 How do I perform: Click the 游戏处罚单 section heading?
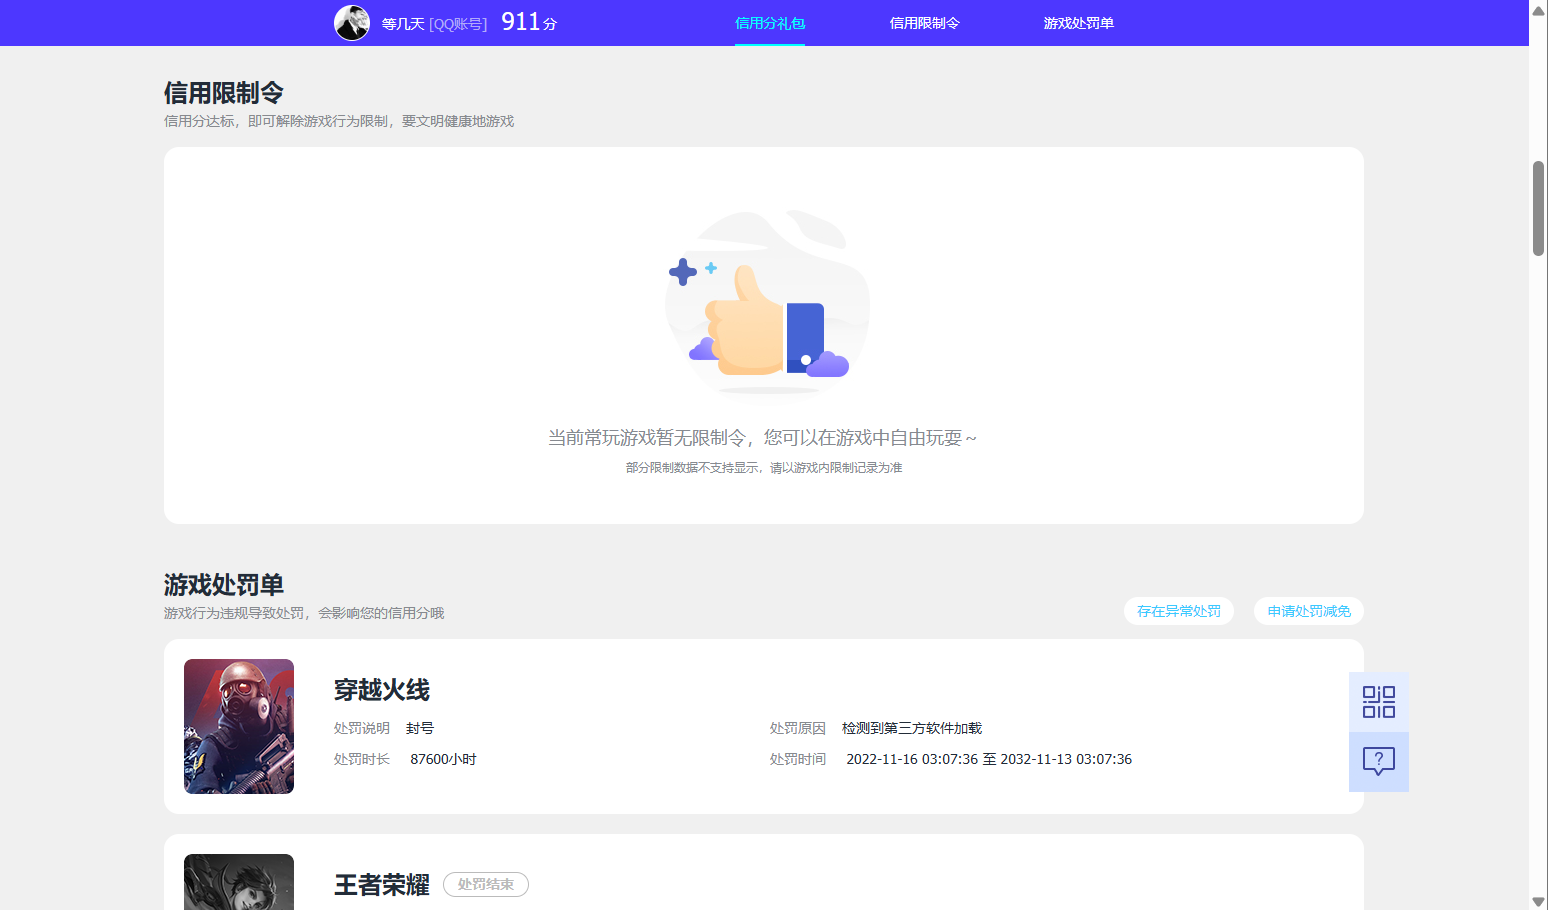click(224, 585)
